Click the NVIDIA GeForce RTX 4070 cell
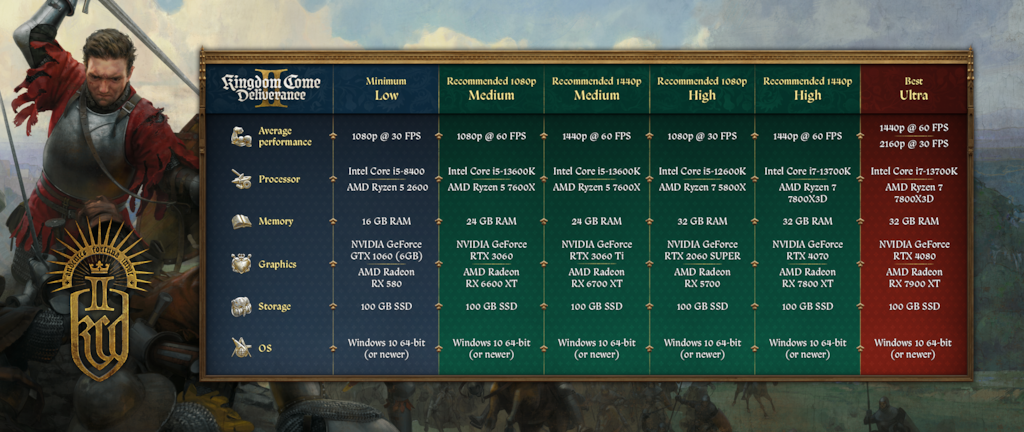The height and width of the screenshot is (432, 1024). tap(807, 251)
